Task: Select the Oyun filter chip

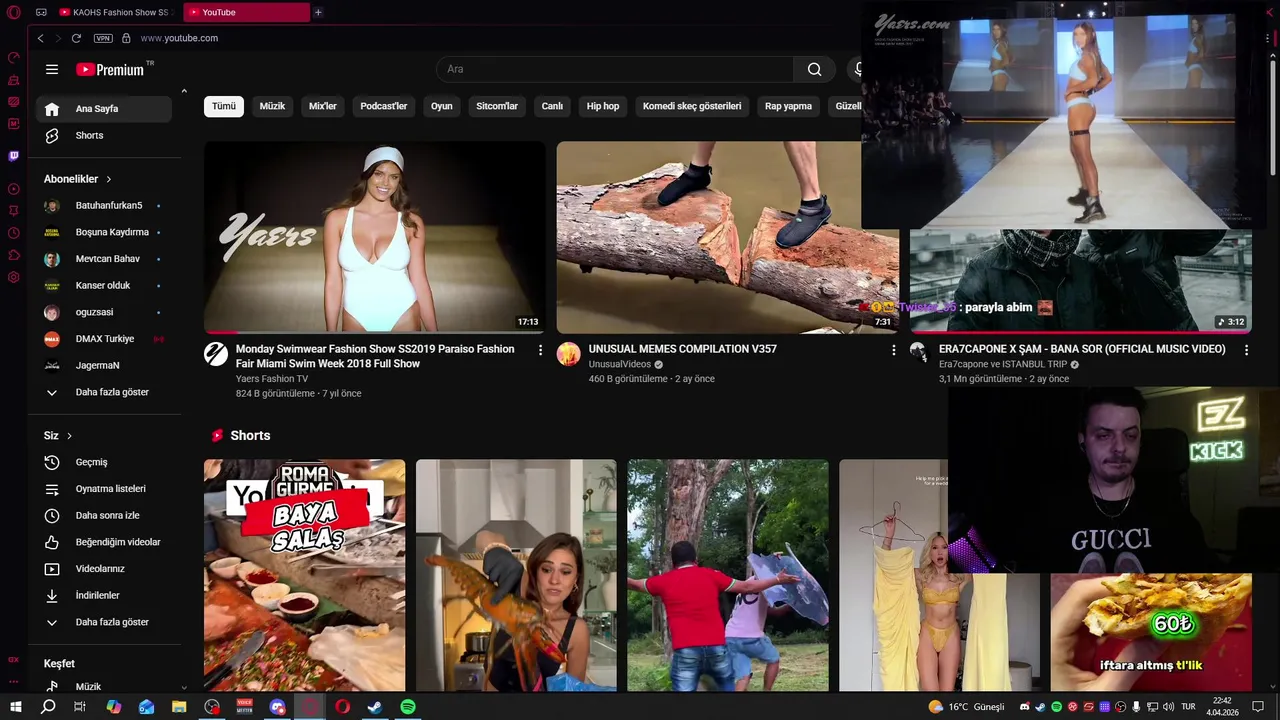Action: click(442, 106)
